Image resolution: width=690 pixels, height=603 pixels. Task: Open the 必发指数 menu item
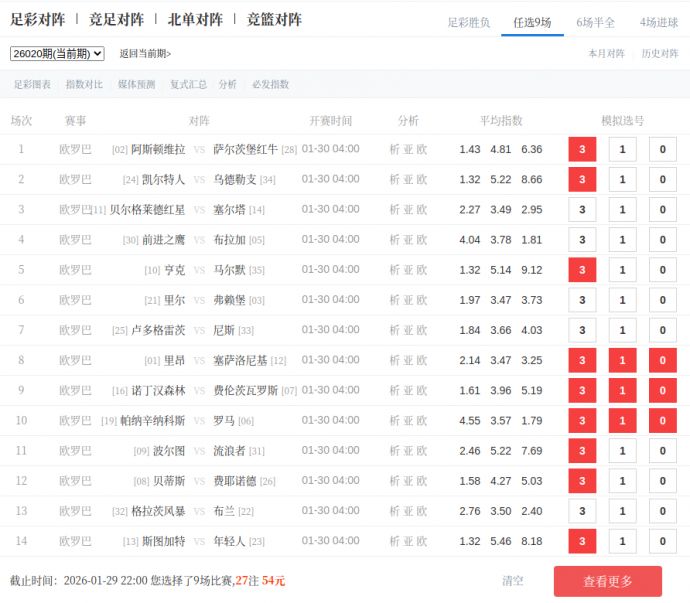pyautogui.click(x=270, y=85)
